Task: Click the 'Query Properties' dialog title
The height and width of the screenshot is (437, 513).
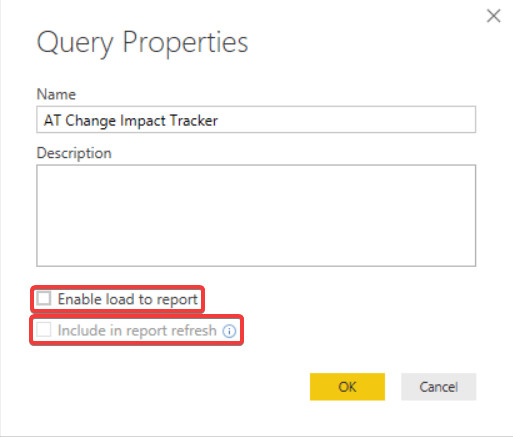Action: pyautogui.click(x=142, y=43)
